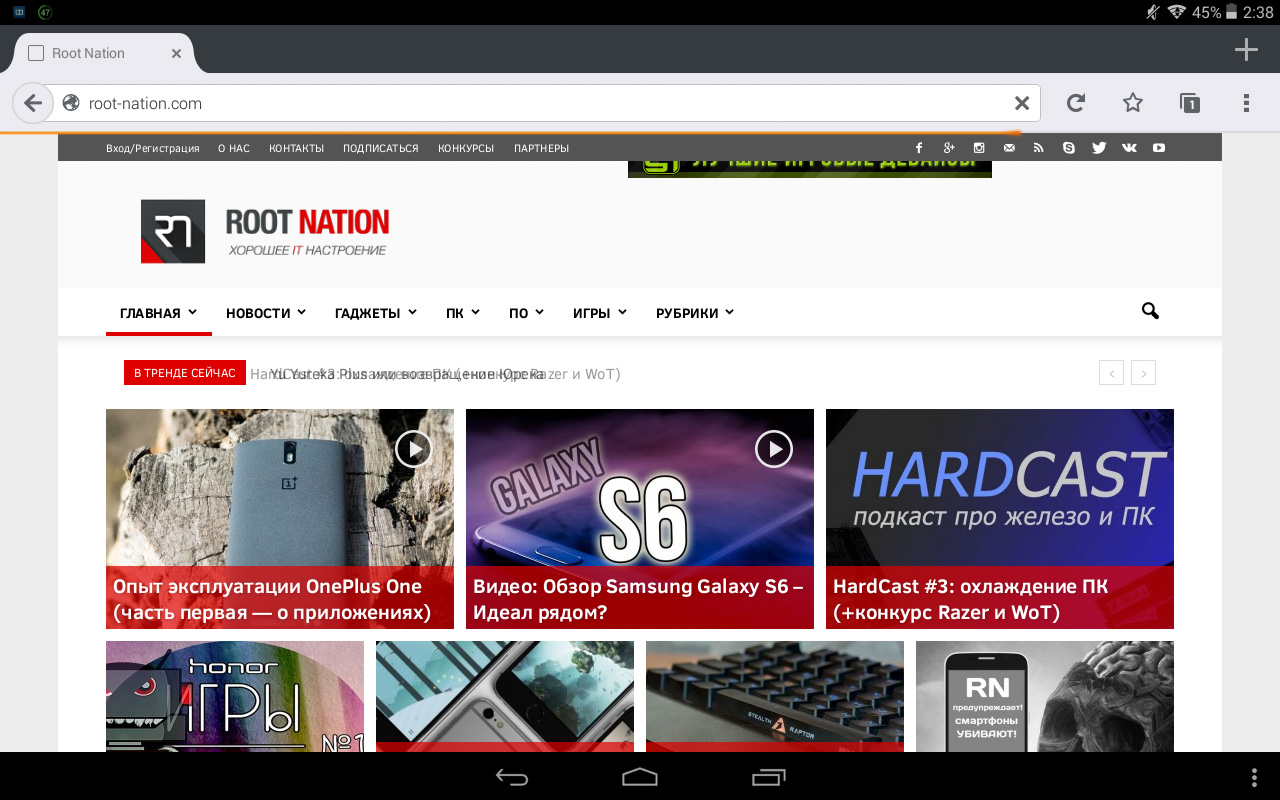1280x800 pixels.
Task: Open the RN skull warning thumbnail
Action: pos(1045,697)
